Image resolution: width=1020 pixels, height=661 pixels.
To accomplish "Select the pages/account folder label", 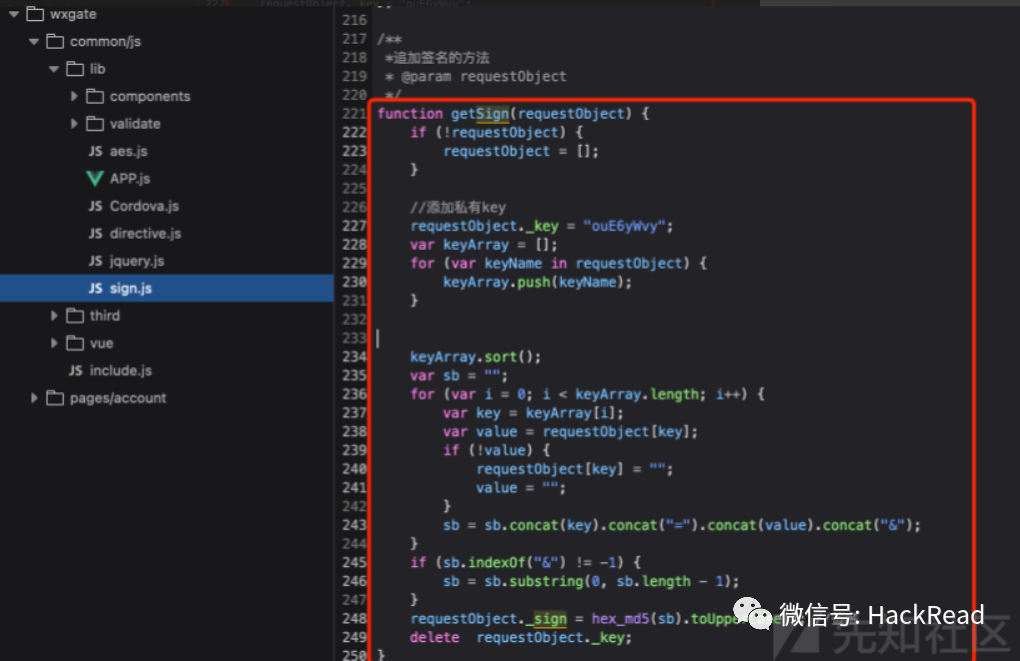I will (118, 398).
